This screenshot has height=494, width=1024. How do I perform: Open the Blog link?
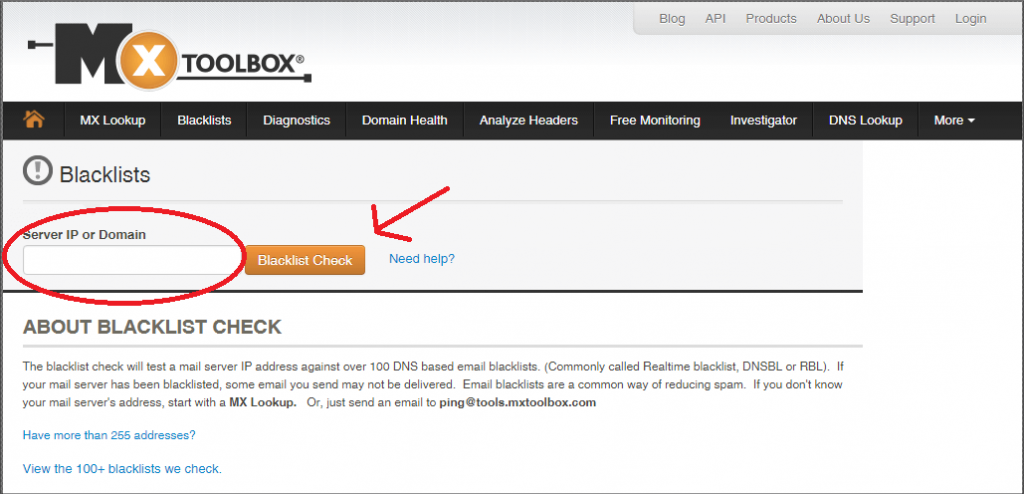click(672, 19)
